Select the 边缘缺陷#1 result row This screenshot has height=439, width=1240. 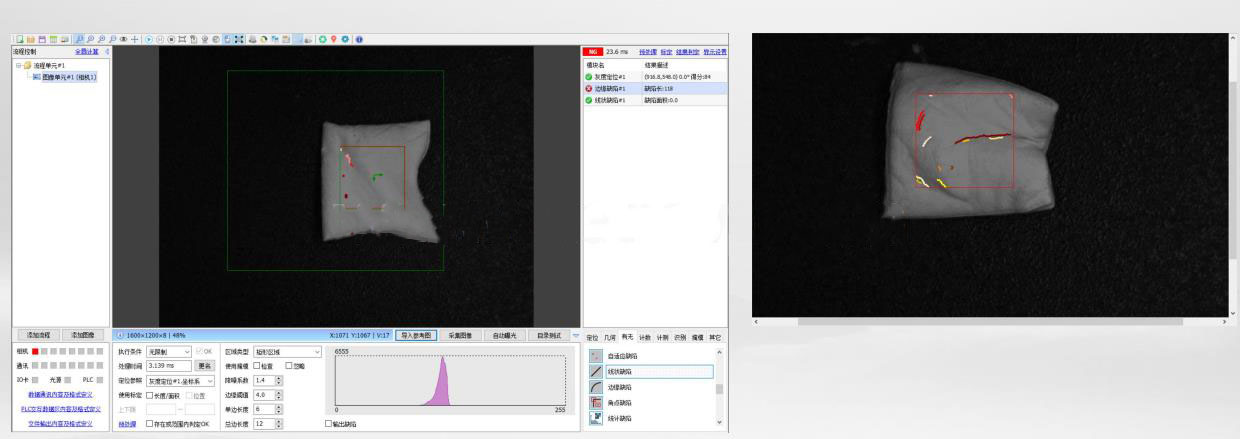656,88
